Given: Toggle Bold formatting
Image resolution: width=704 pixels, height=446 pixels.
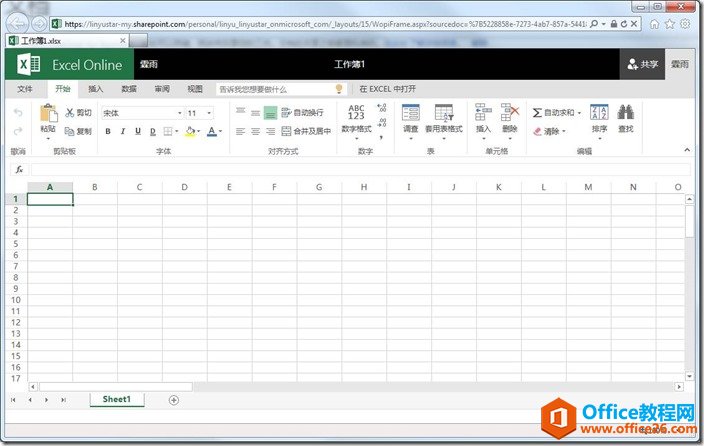Looking at the screenshot, I should point(108,131).
